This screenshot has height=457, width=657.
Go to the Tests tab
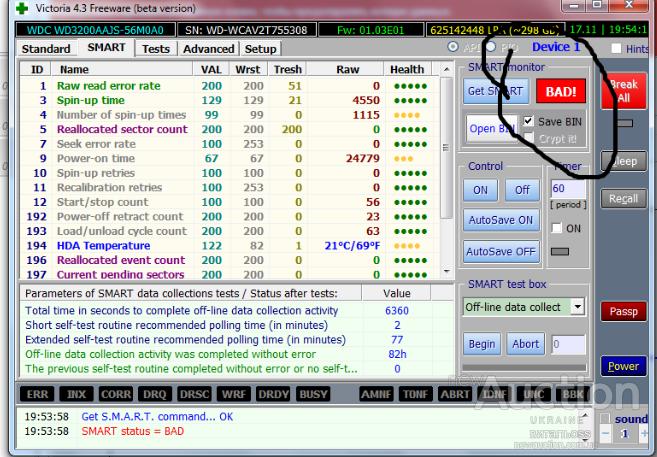click(x=156, y=49)
